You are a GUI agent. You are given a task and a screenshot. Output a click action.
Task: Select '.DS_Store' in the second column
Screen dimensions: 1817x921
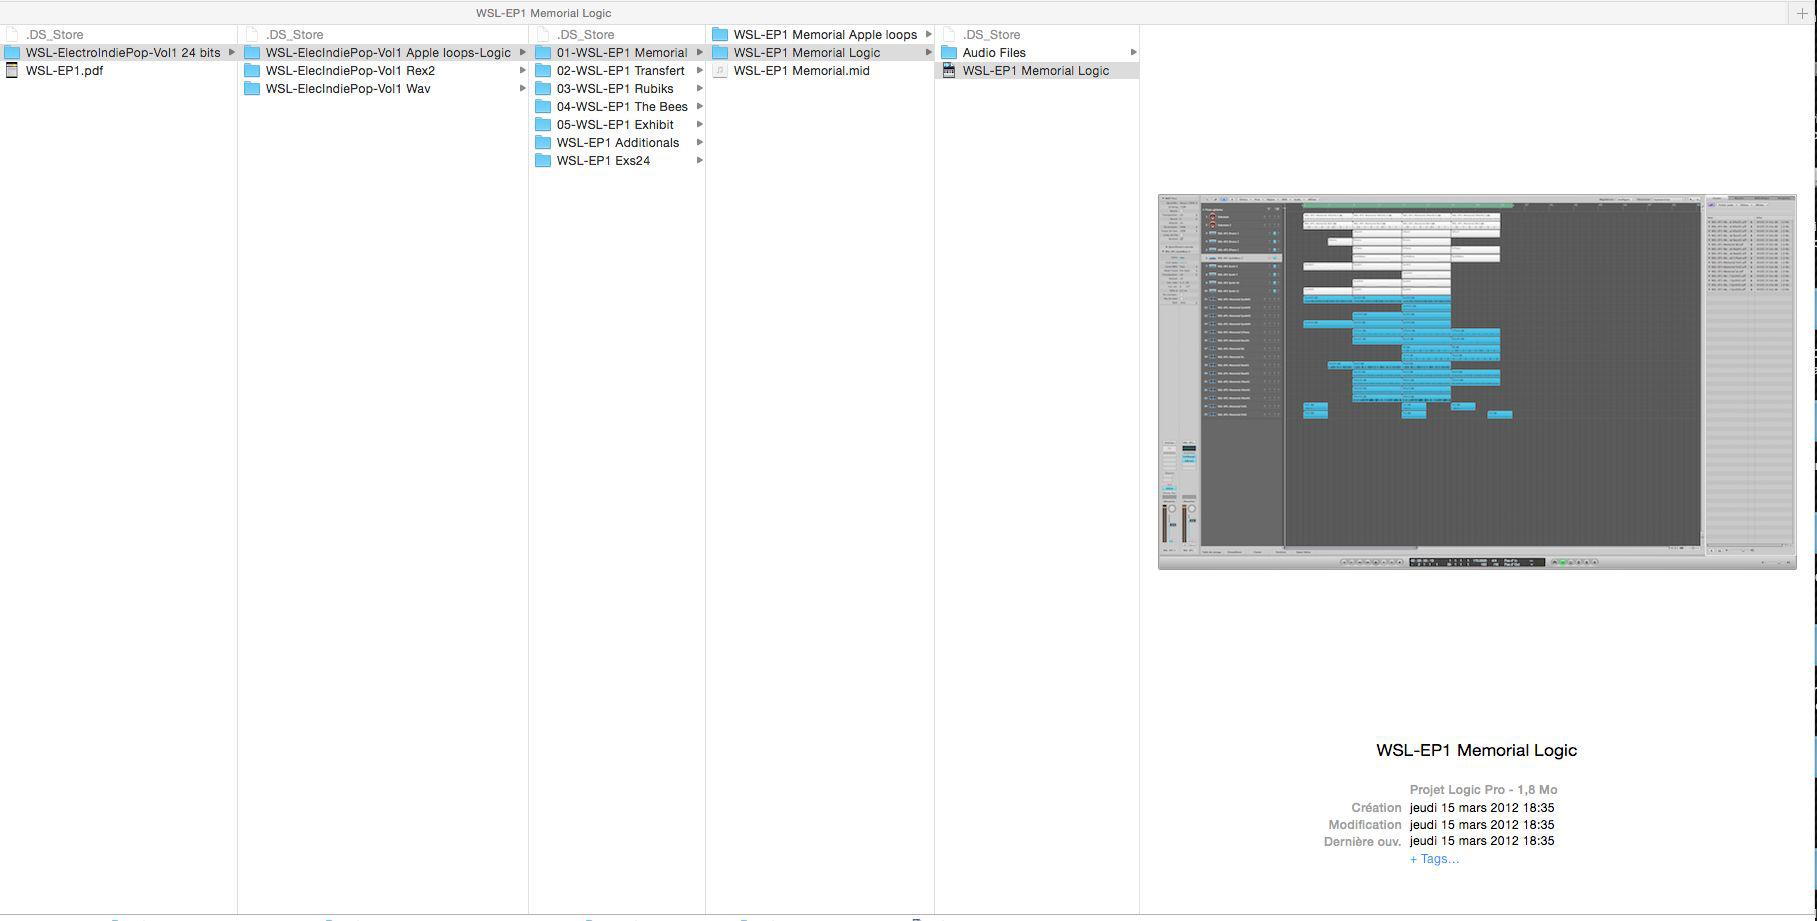tap(294, 34)
